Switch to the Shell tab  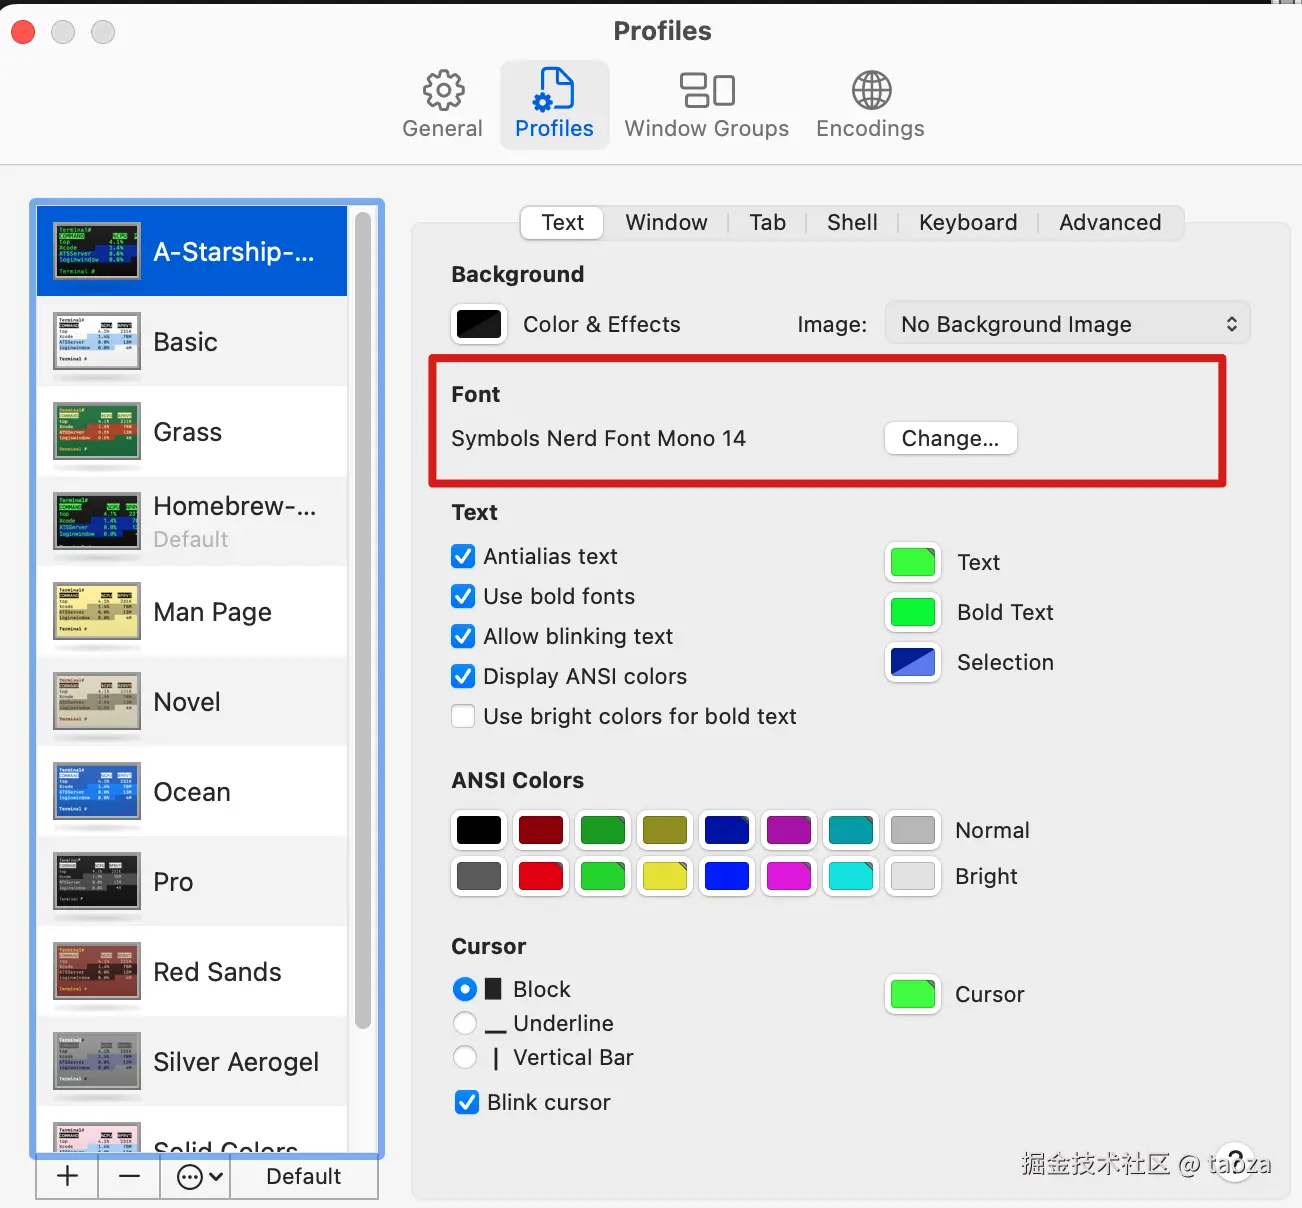point(852,222)
